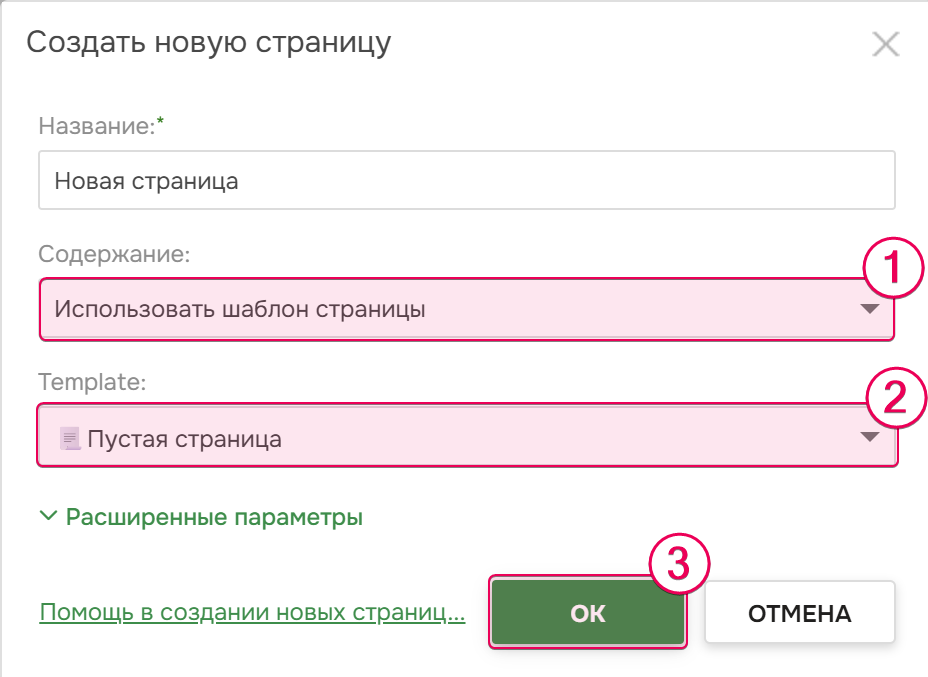Open the Содержание selector showing Использовать шаблон страницы

click(400, 309)
